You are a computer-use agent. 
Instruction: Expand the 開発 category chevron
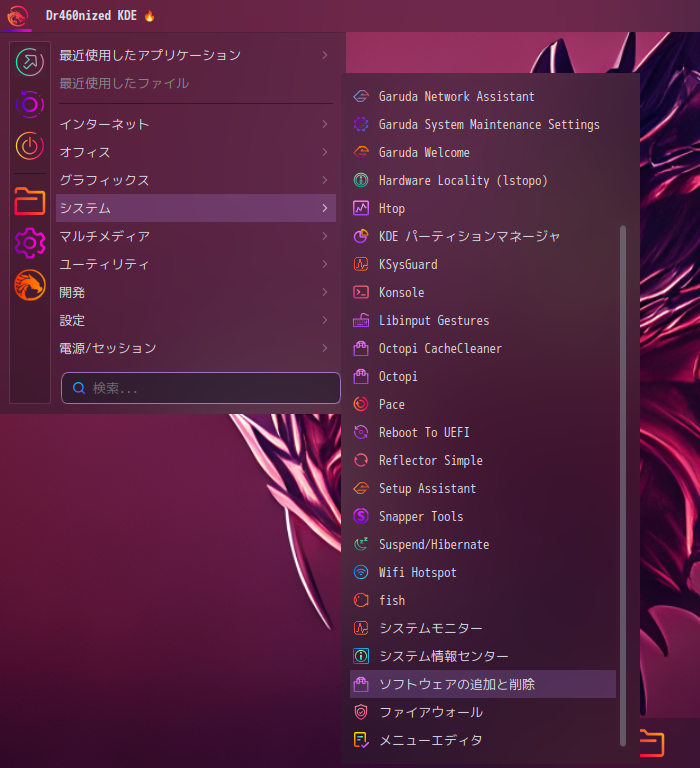point(325,292)
